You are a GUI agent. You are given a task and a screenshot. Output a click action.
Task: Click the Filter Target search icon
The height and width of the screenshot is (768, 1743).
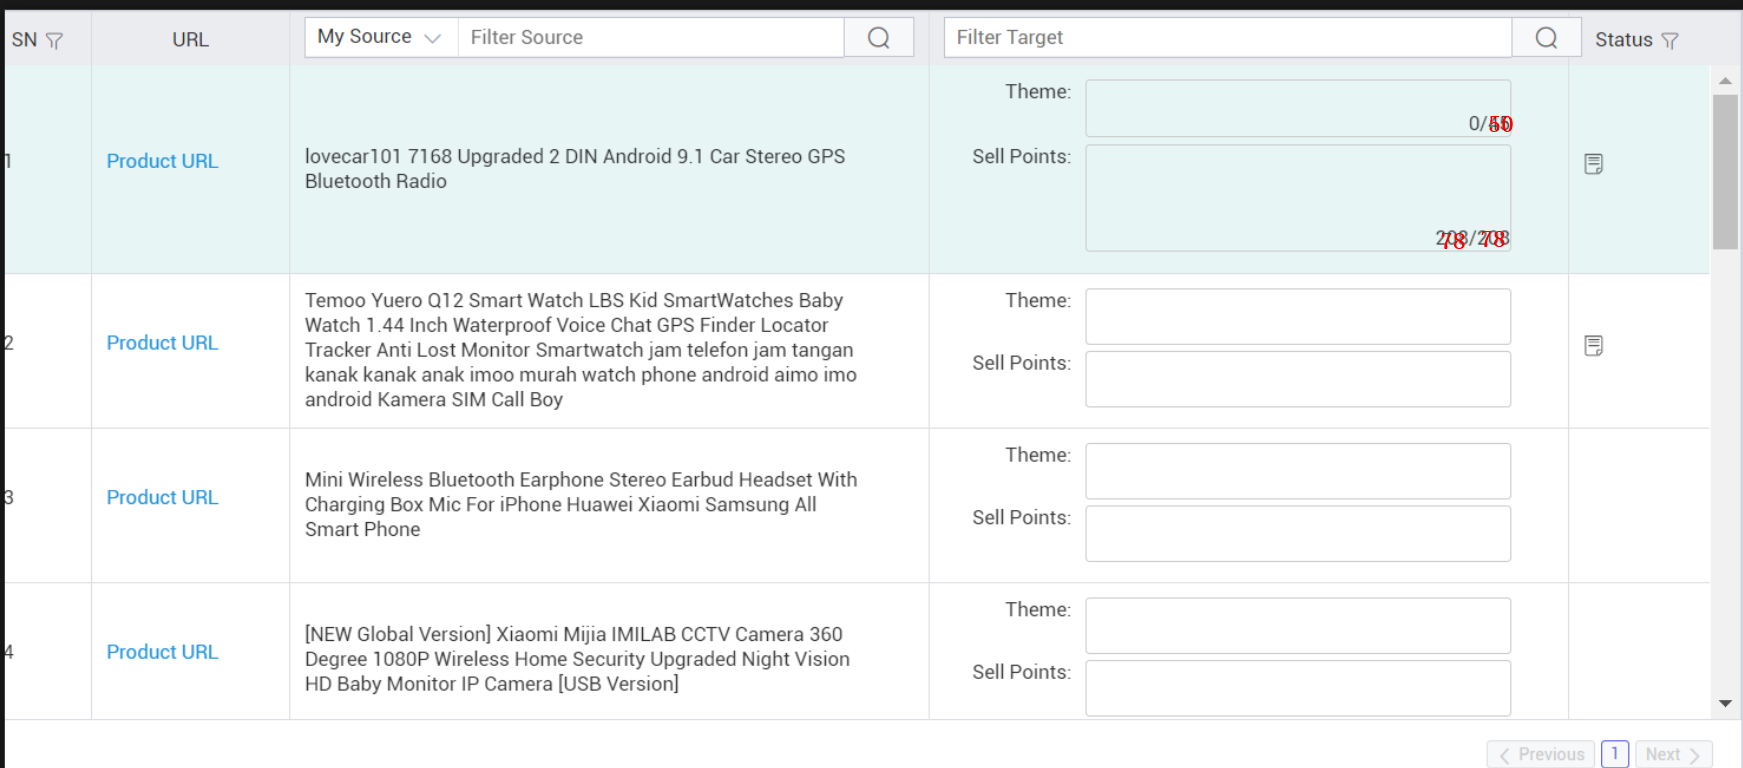coord(1545,38)
